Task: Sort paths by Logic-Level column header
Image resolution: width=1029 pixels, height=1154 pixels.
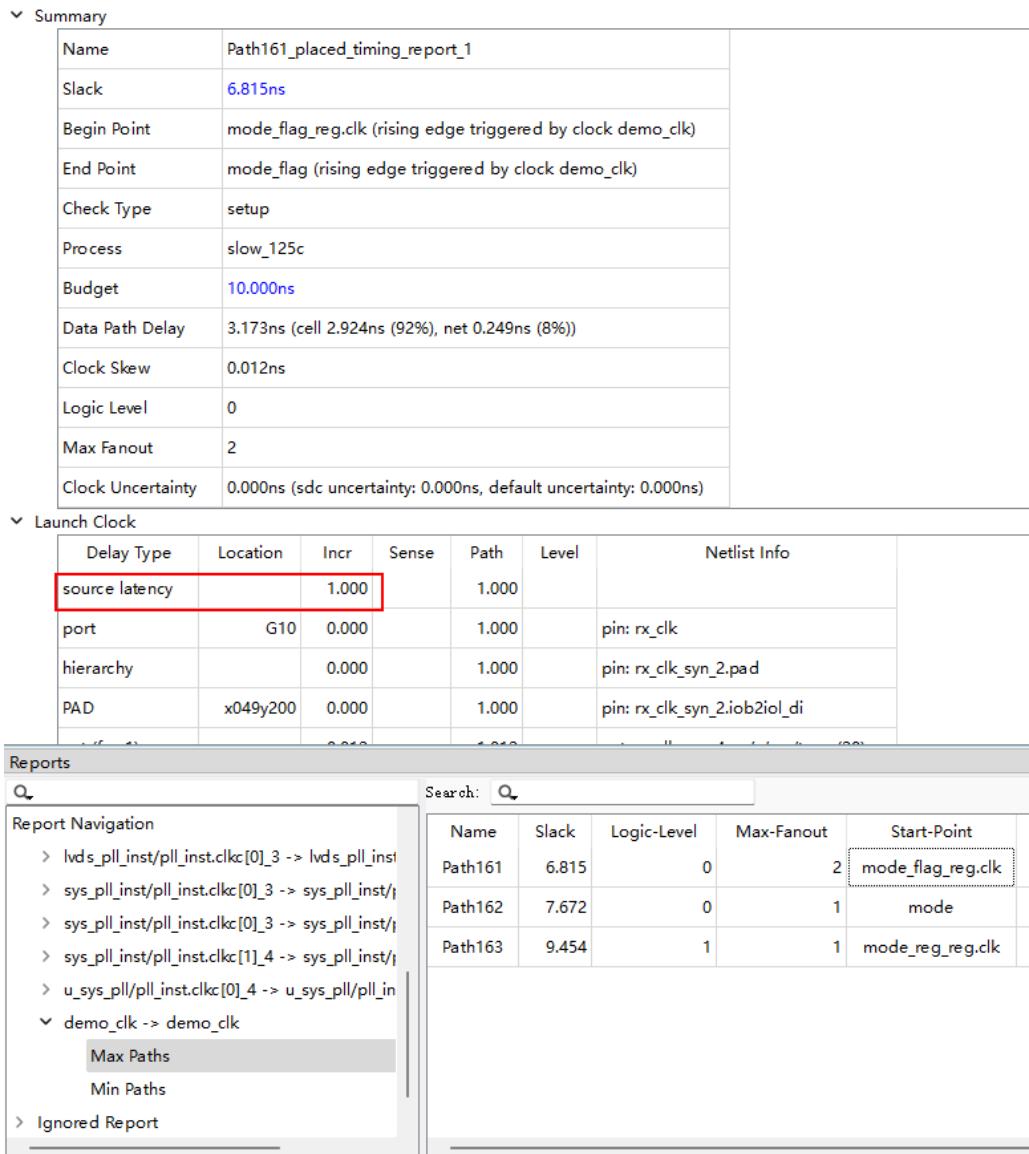Action: point(654,832)
